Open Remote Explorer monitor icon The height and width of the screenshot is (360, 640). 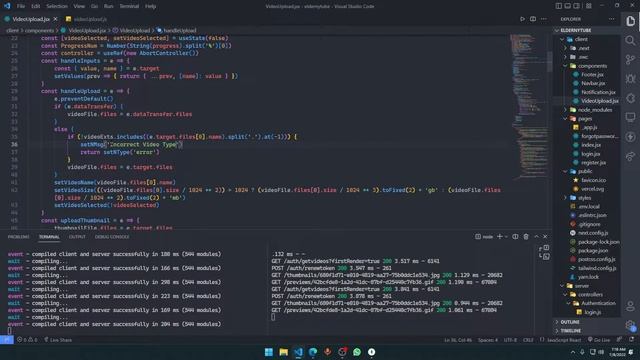click(631, 118)
